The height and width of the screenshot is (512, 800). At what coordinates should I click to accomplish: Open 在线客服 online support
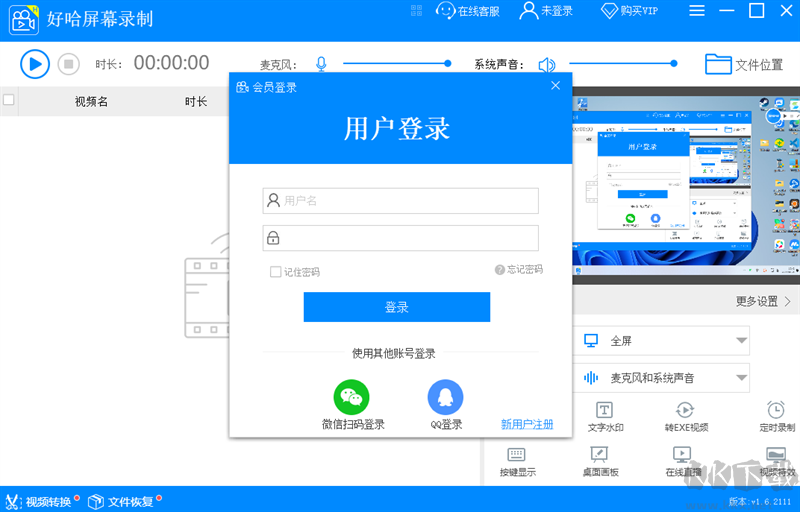[x=467, y=11]
